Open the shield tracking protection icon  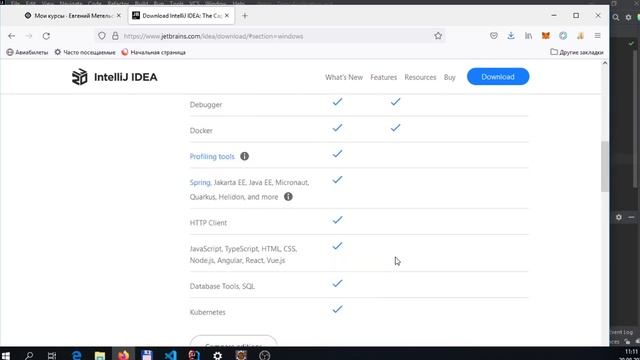coord(102,36)
